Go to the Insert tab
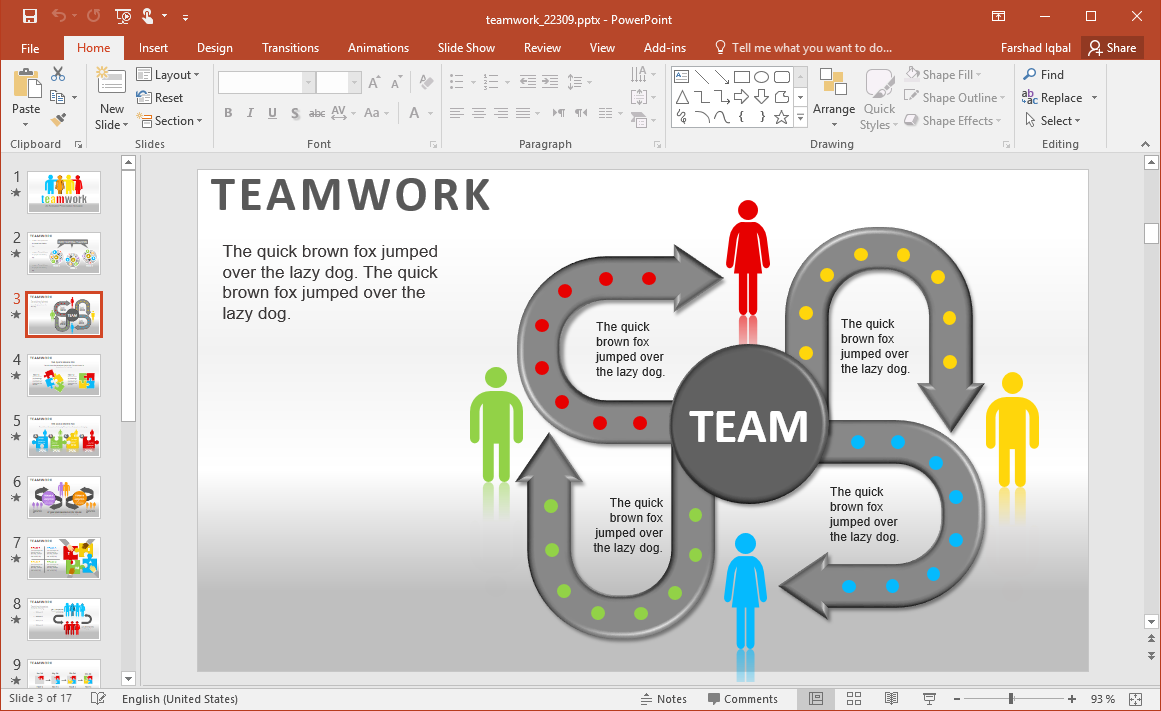The image size is (1161, 711). click(x=153, y=48)
